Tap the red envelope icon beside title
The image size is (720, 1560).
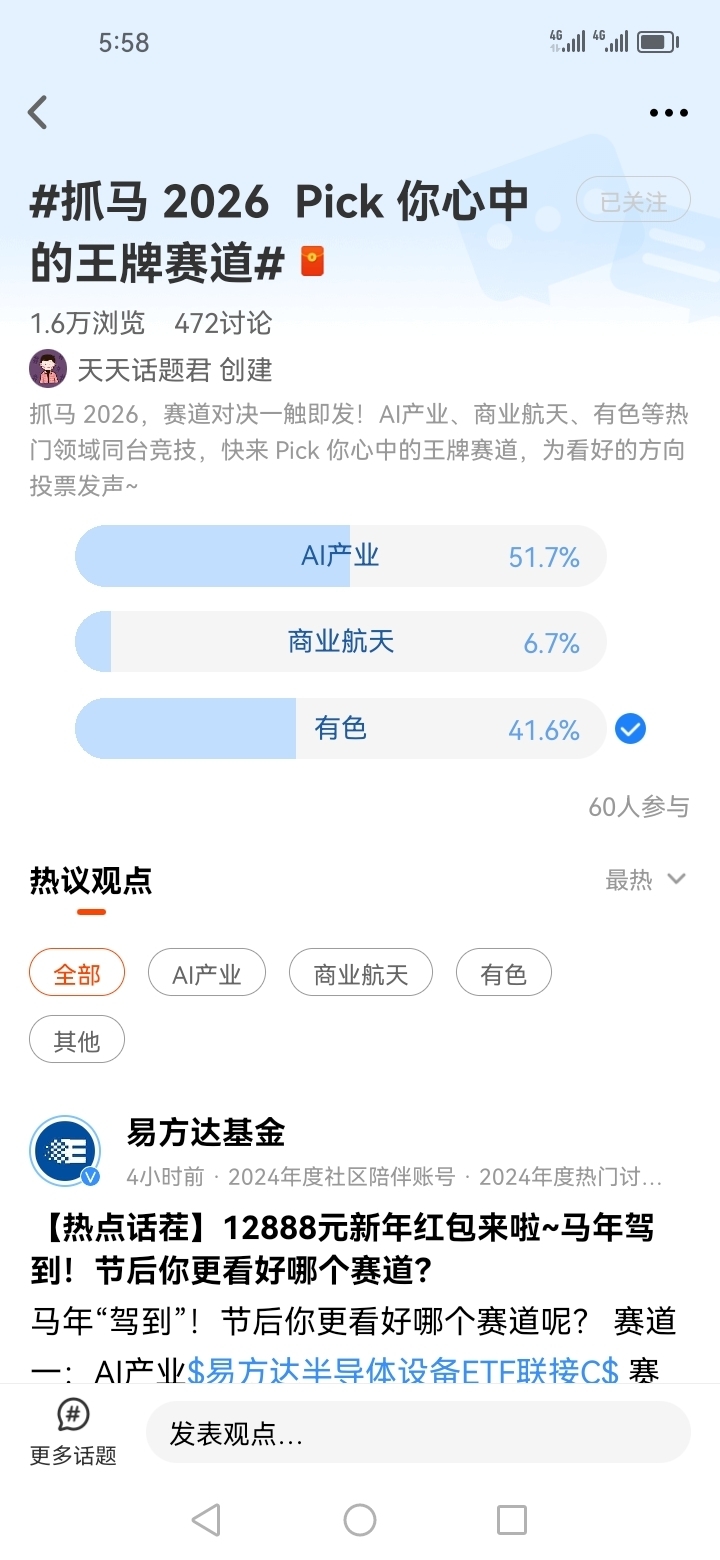click(x=313, y=262)
